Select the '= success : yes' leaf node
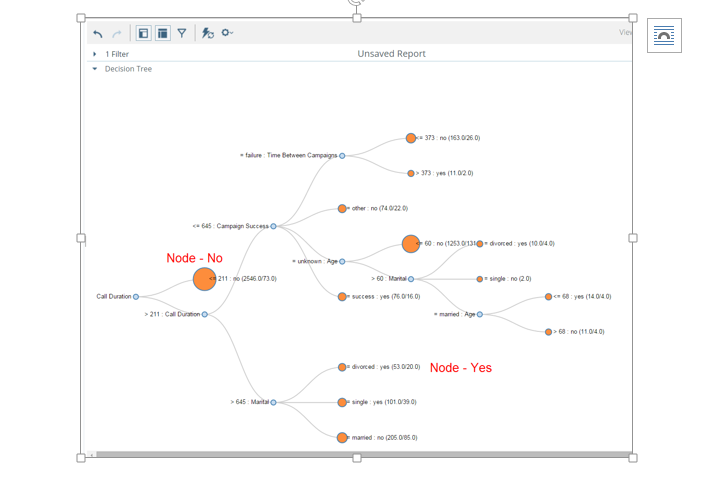 click(x=342, y=296)
